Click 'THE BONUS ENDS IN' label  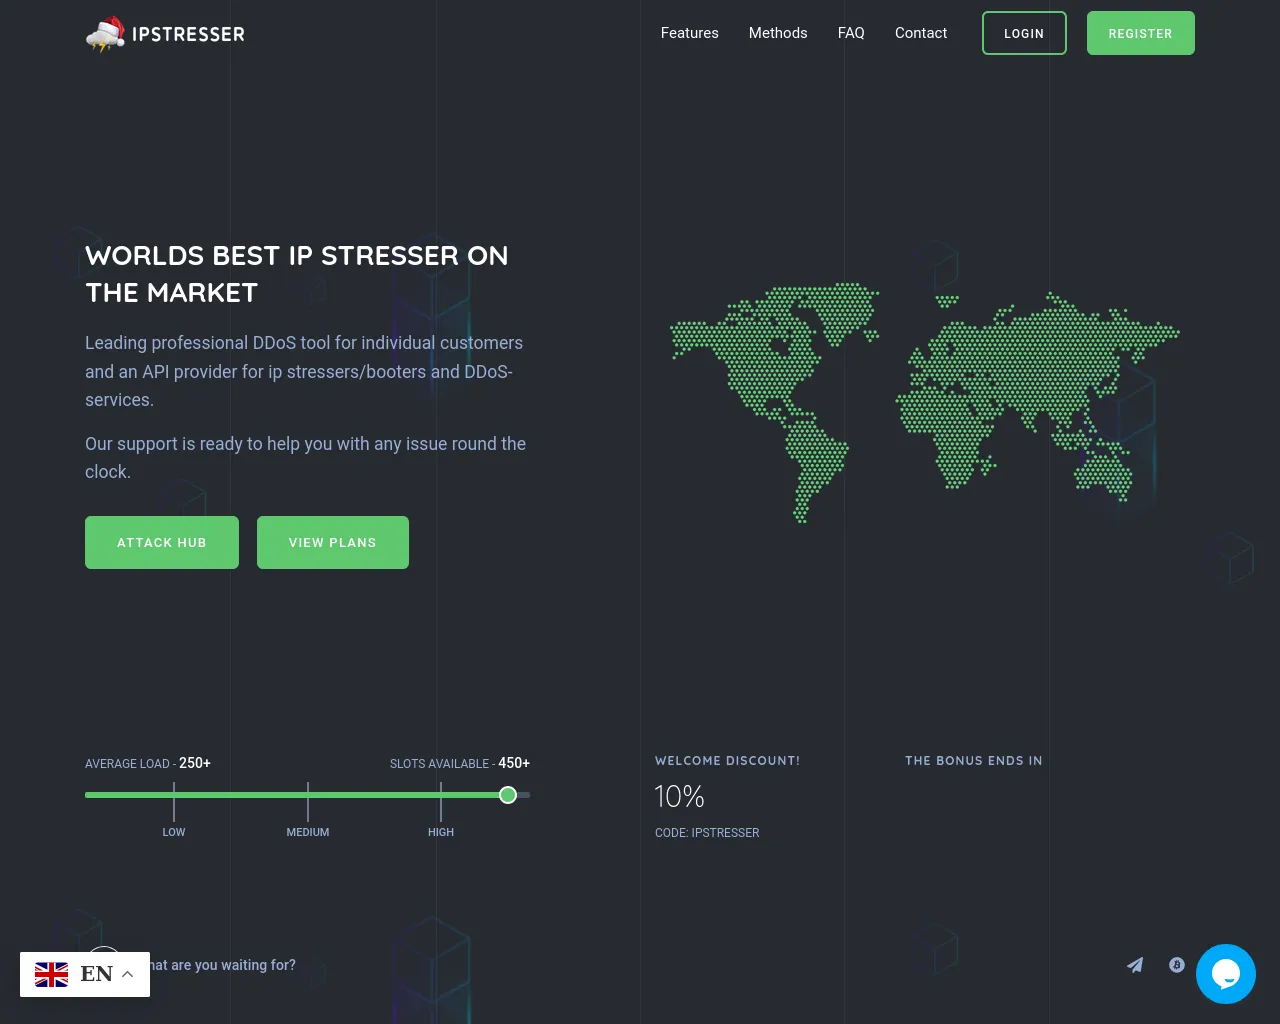click(974, 761)
